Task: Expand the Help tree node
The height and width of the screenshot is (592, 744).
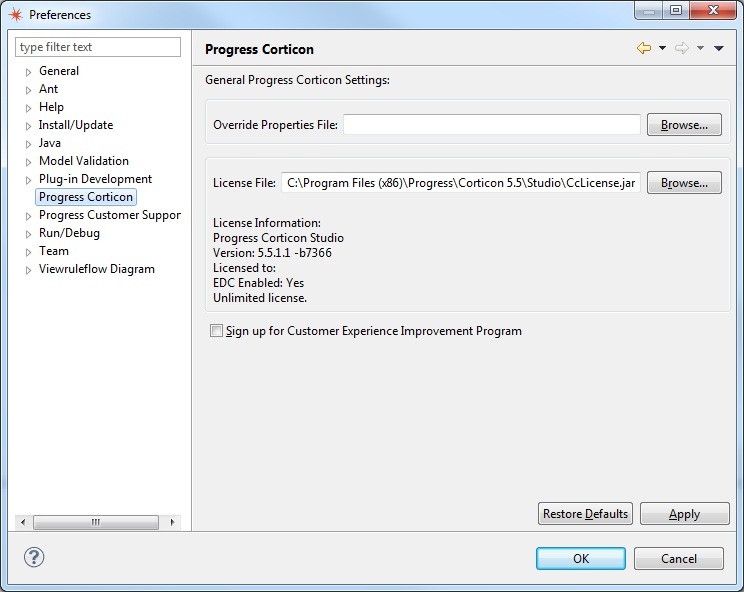Action: (28, 108)
